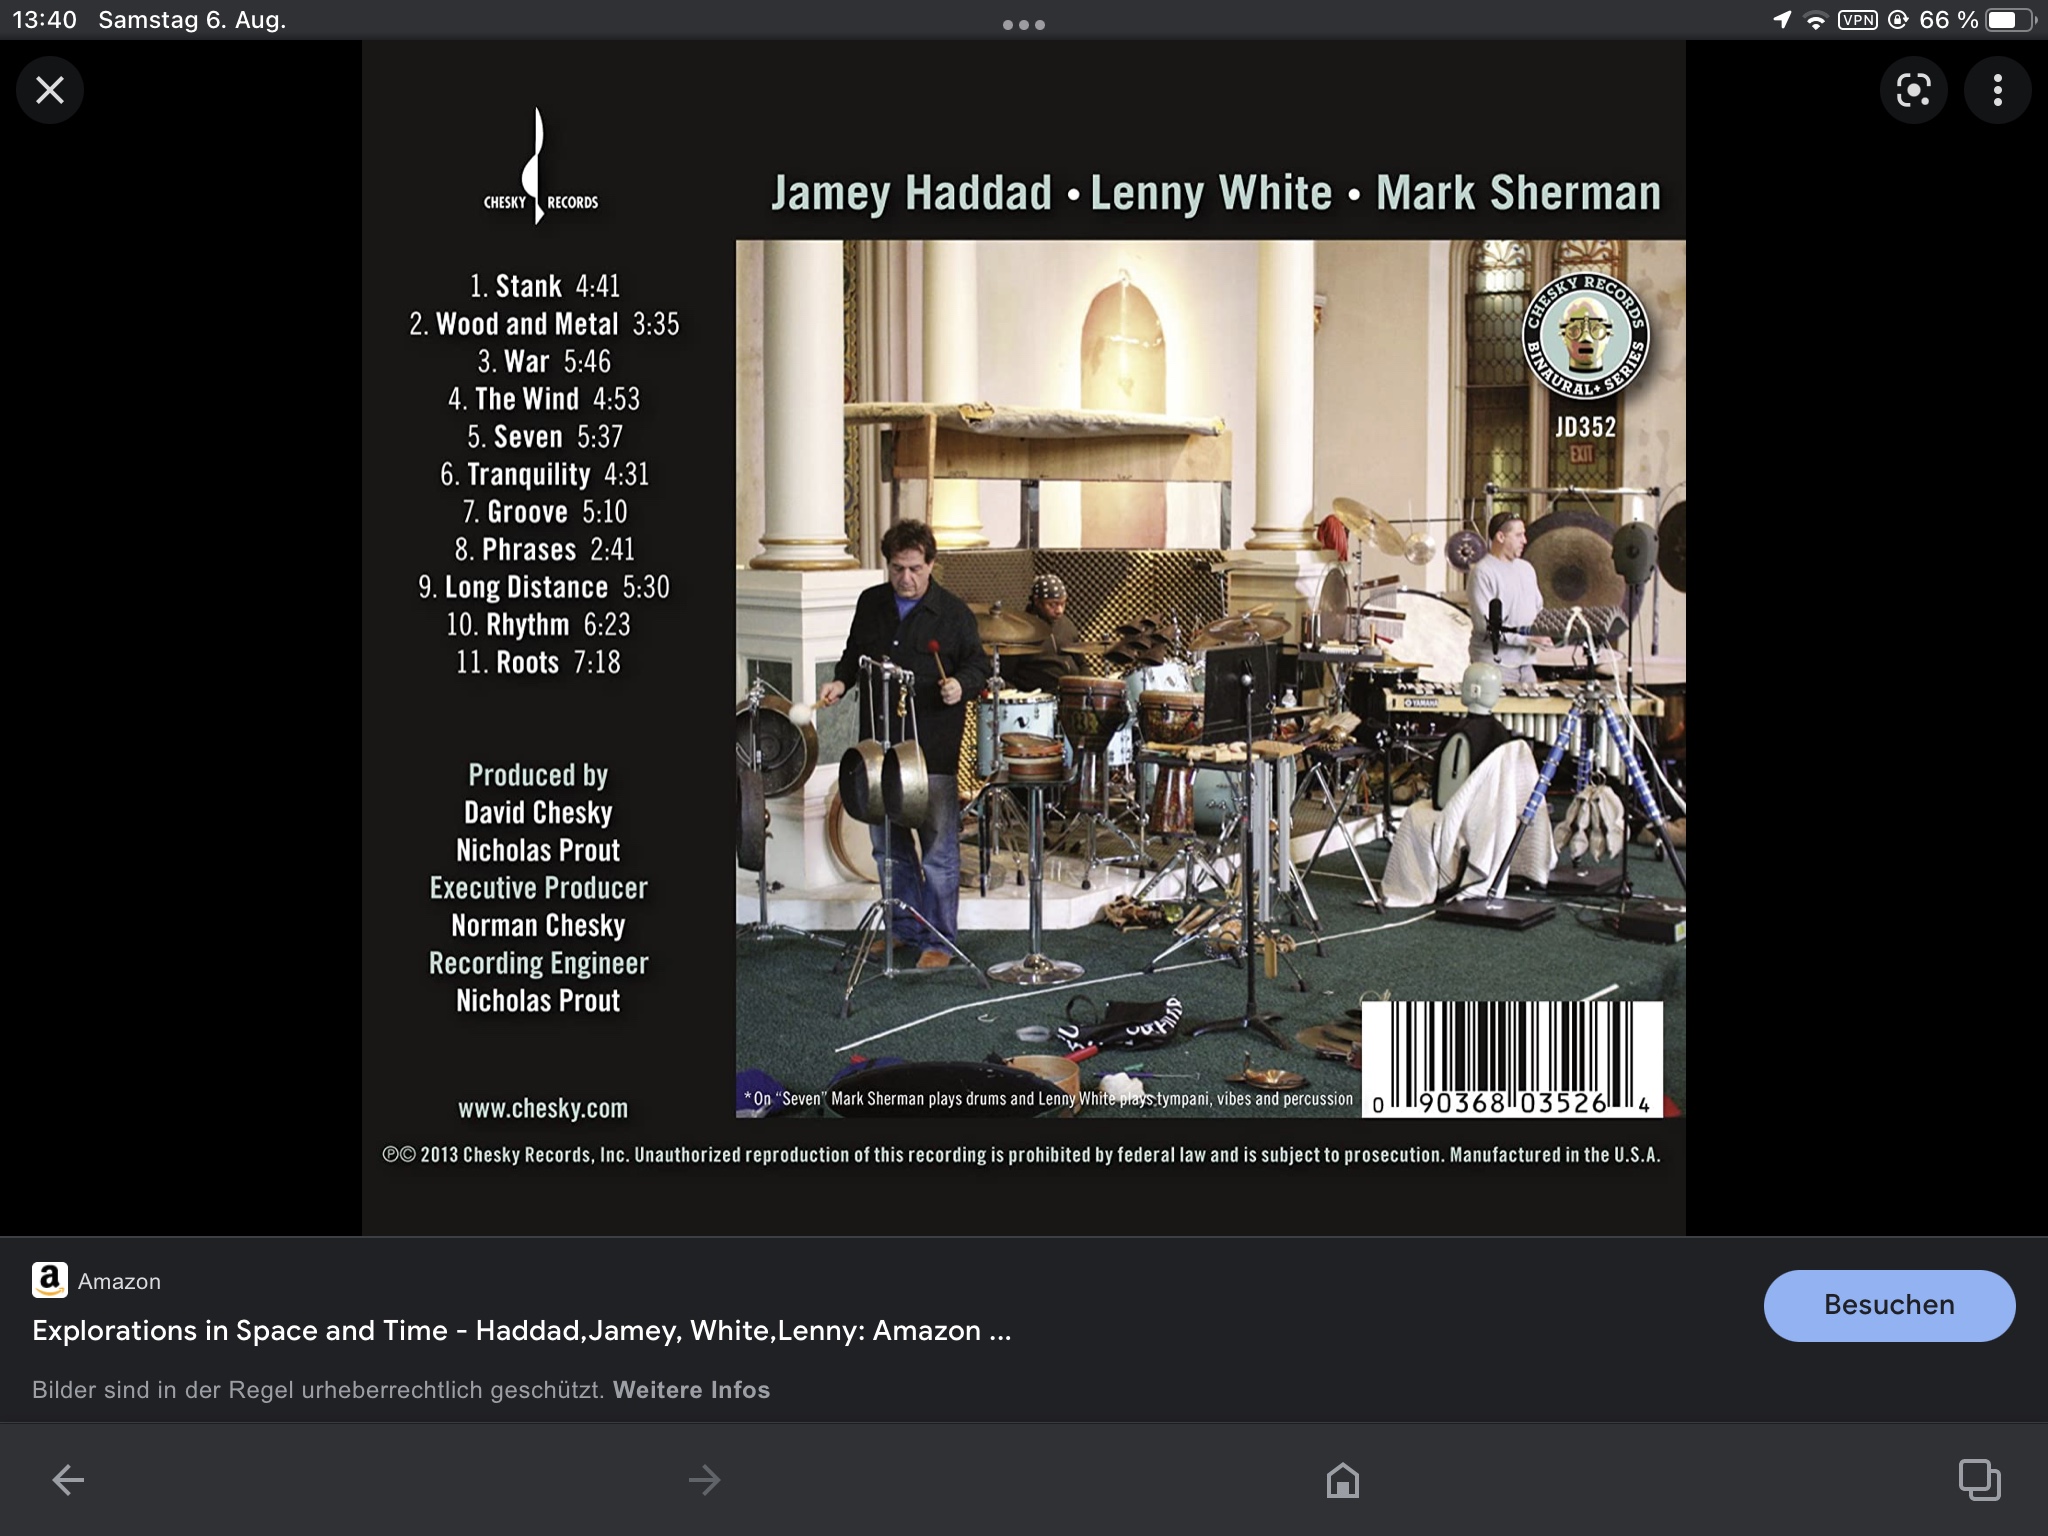
Task: Tap the Amazon source name
Action: click(119, 1281)
